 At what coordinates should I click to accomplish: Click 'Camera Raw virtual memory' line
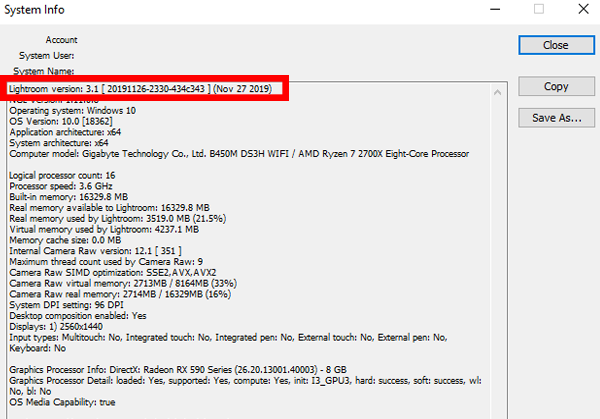pos(123,283)
